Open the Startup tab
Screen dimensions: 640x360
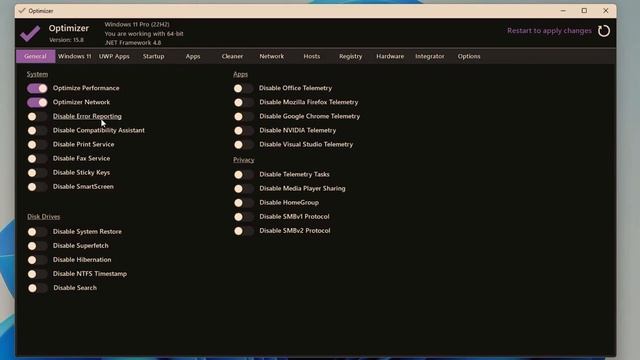tap(153, 56)
